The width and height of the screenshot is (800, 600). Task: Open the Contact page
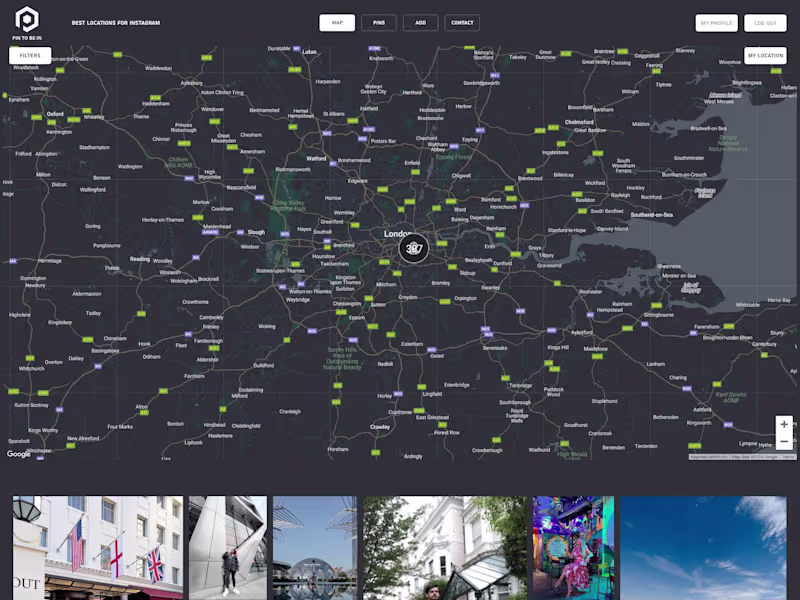pos(462,22)
